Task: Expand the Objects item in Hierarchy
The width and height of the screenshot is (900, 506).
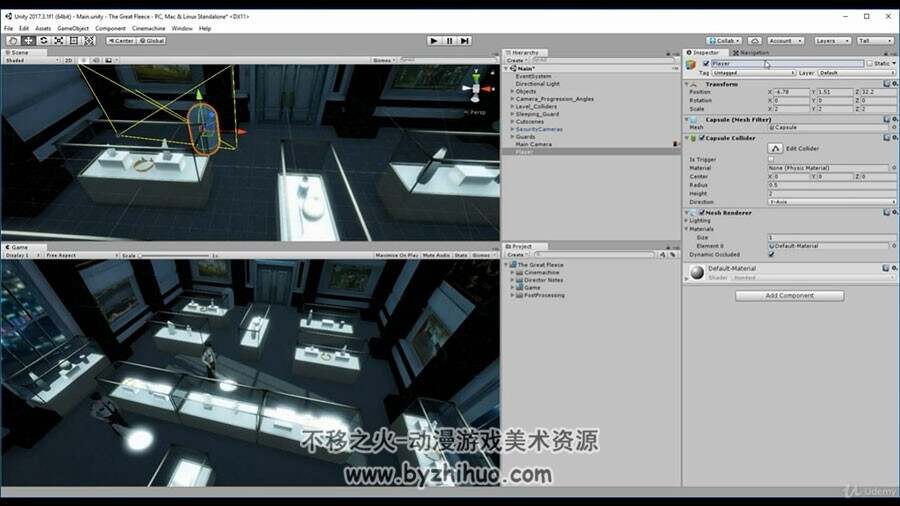Action: coord(512,91)
